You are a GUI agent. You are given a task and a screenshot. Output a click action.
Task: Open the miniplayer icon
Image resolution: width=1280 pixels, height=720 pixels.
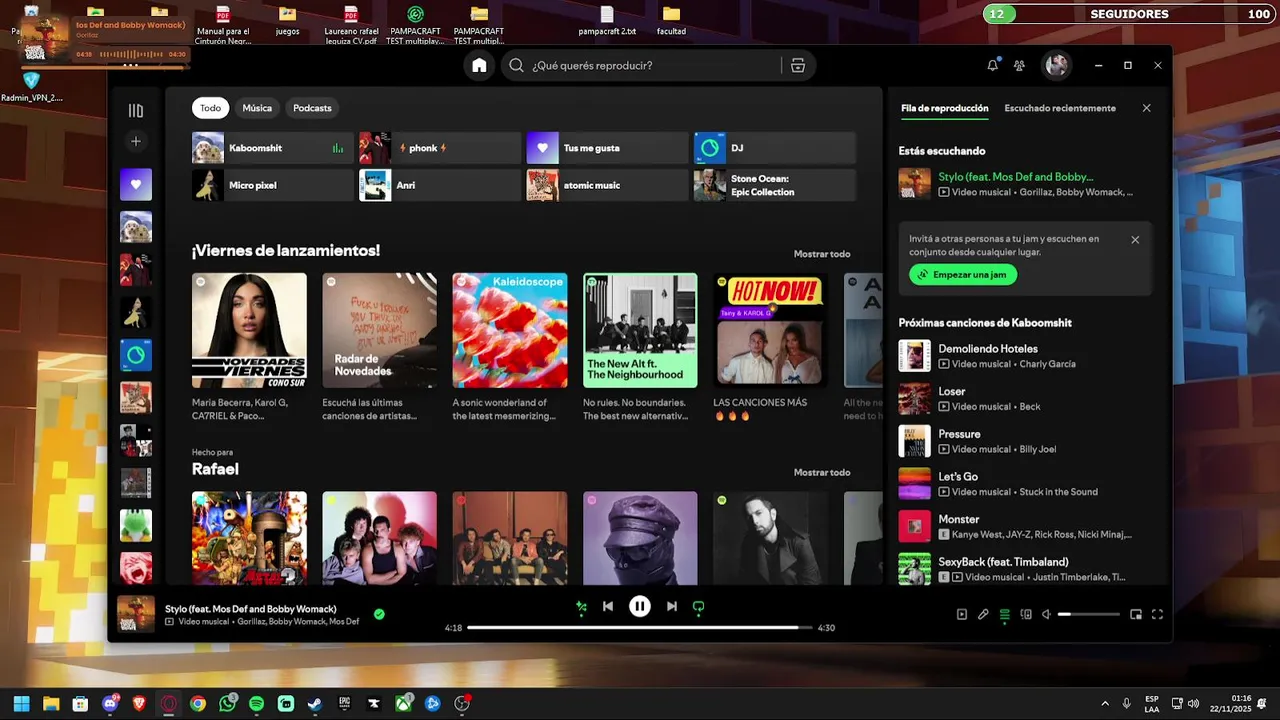1136,615
